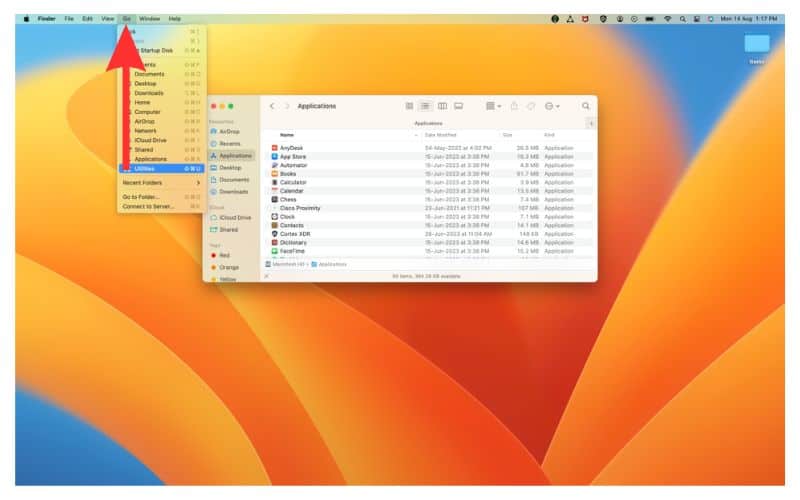
Task: Click the Edit Tags icon in toolbar
Action: coord(531,106)
